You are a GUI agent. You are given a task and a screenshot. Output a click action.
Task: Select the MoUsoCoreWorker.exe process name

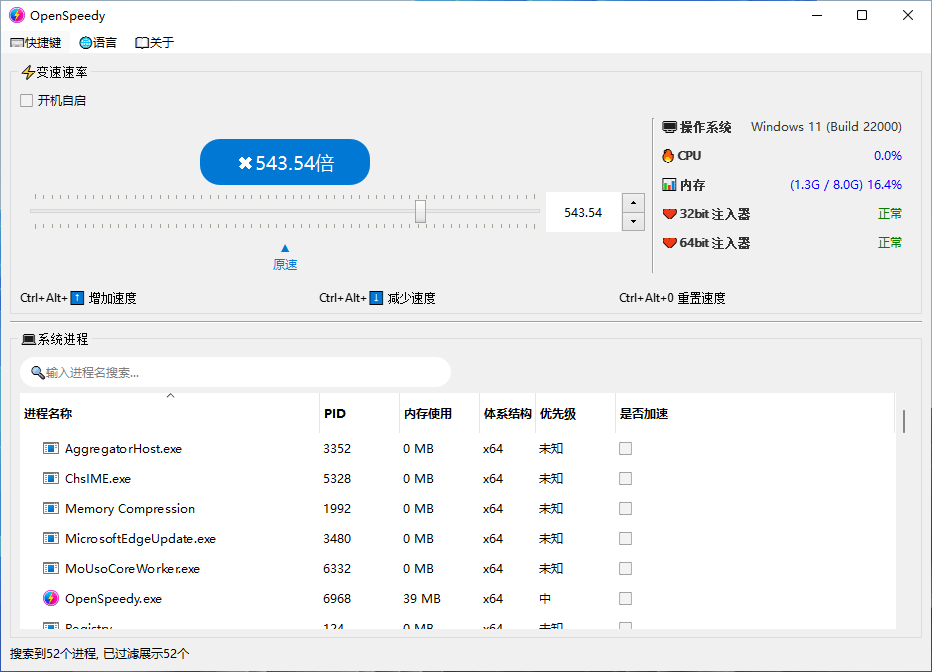[133, 569]
